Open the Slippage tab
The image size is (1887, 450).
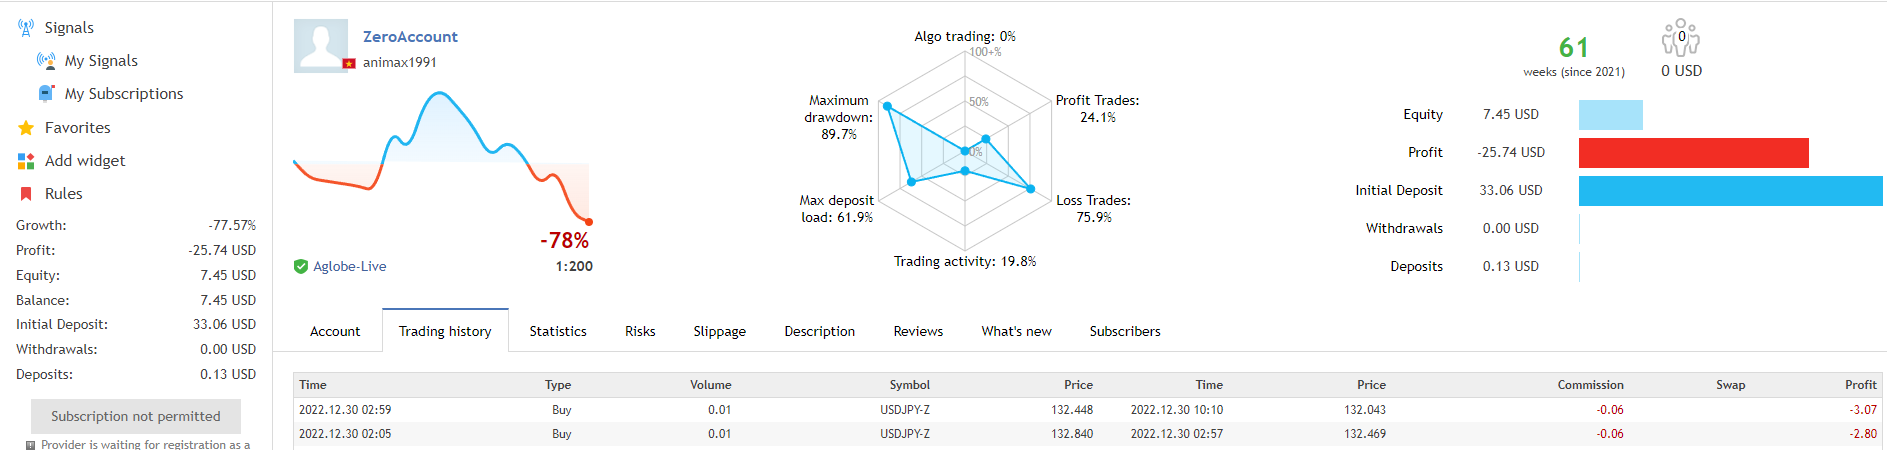720,332
